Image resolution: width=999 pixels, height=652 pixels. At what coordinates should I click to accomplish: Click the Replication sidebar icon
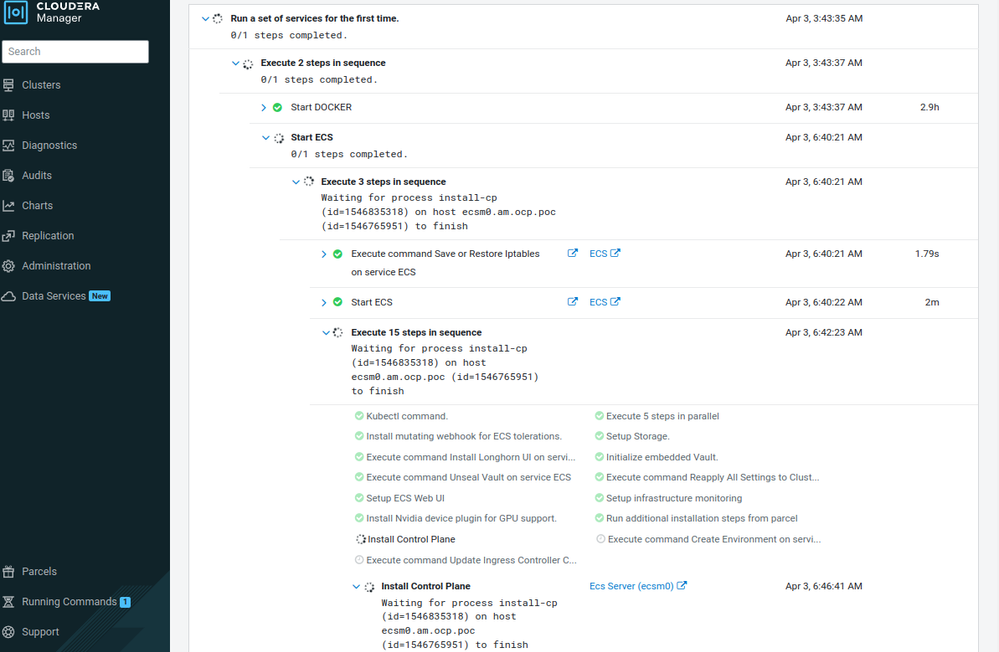point(8,236)
